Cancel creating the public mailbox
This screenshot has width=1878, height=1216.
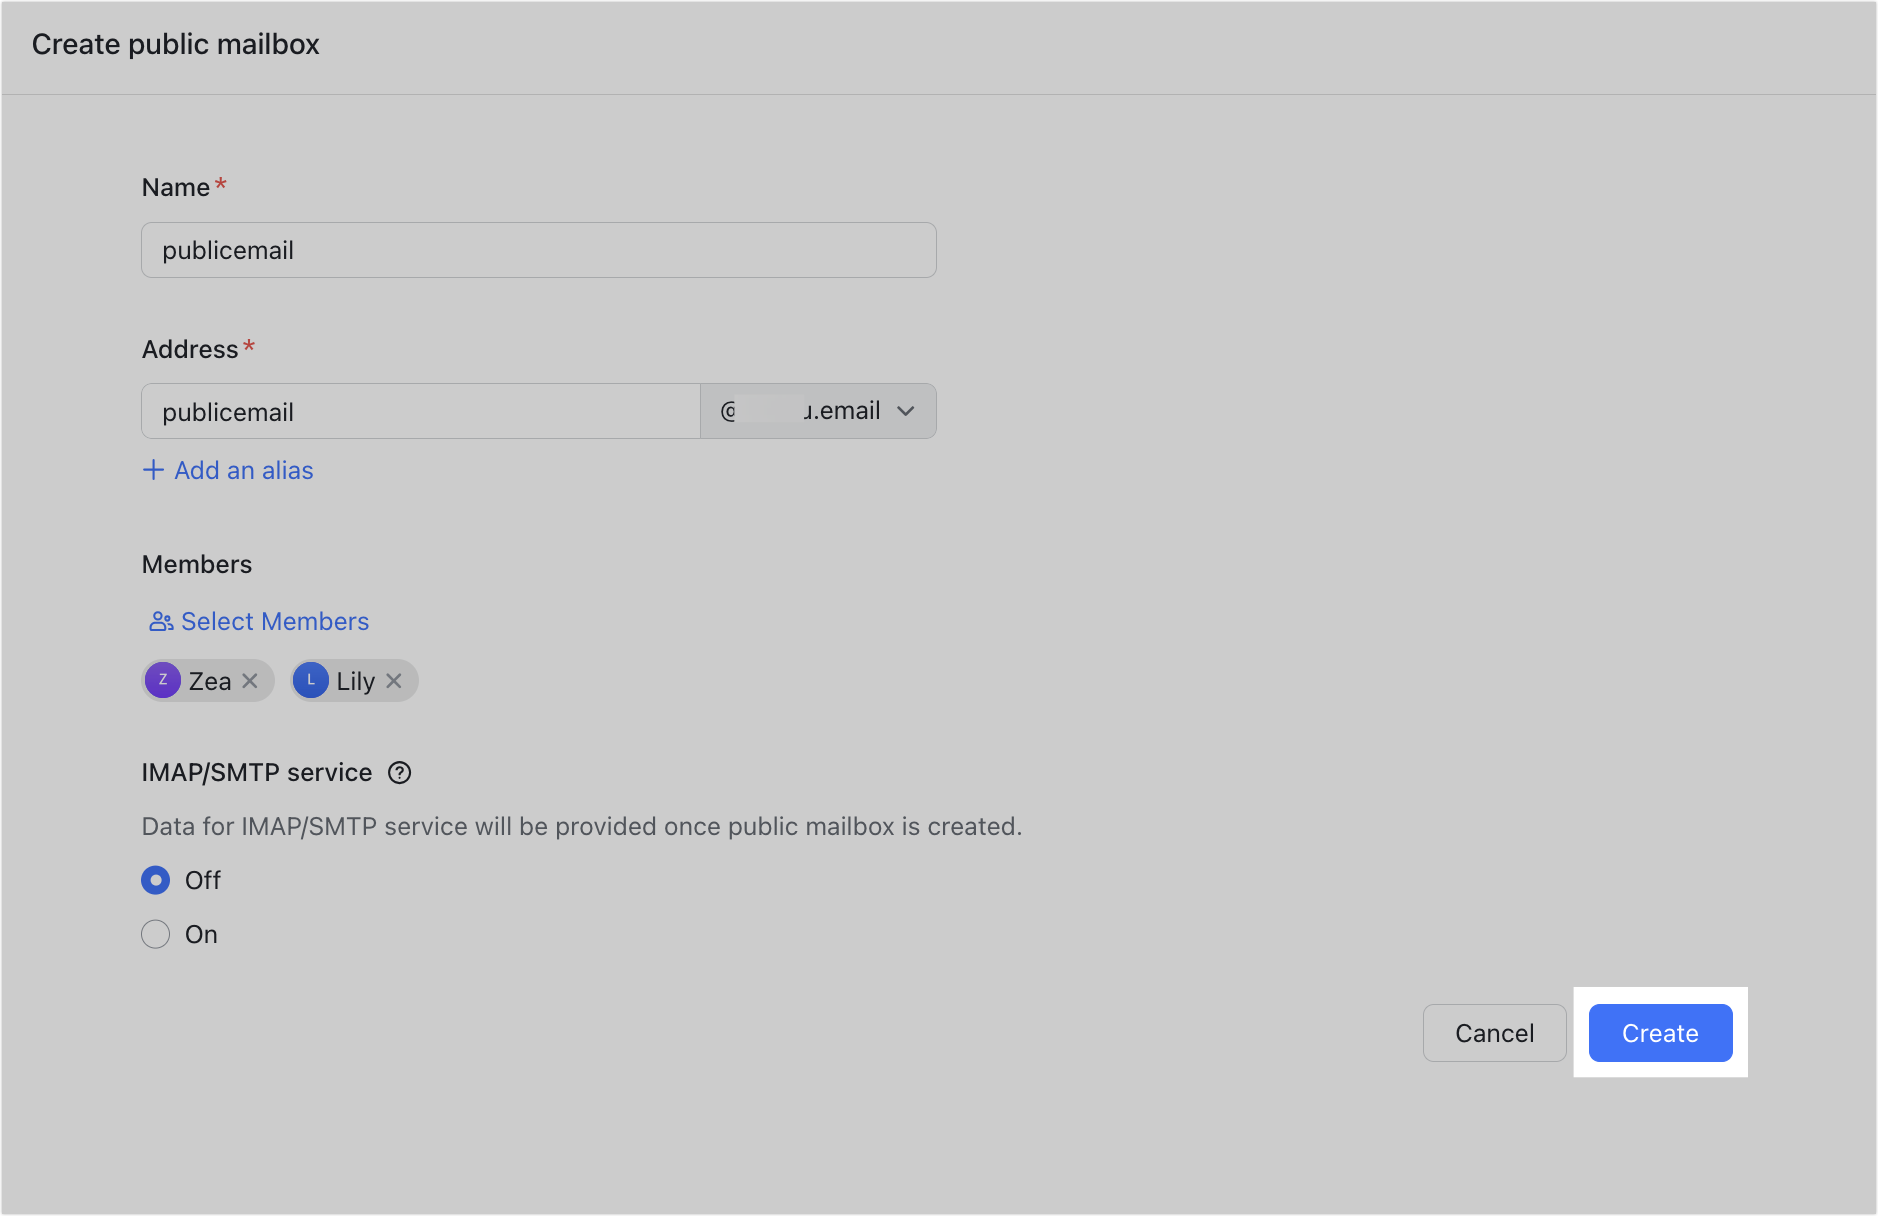click(1494, 1033)
